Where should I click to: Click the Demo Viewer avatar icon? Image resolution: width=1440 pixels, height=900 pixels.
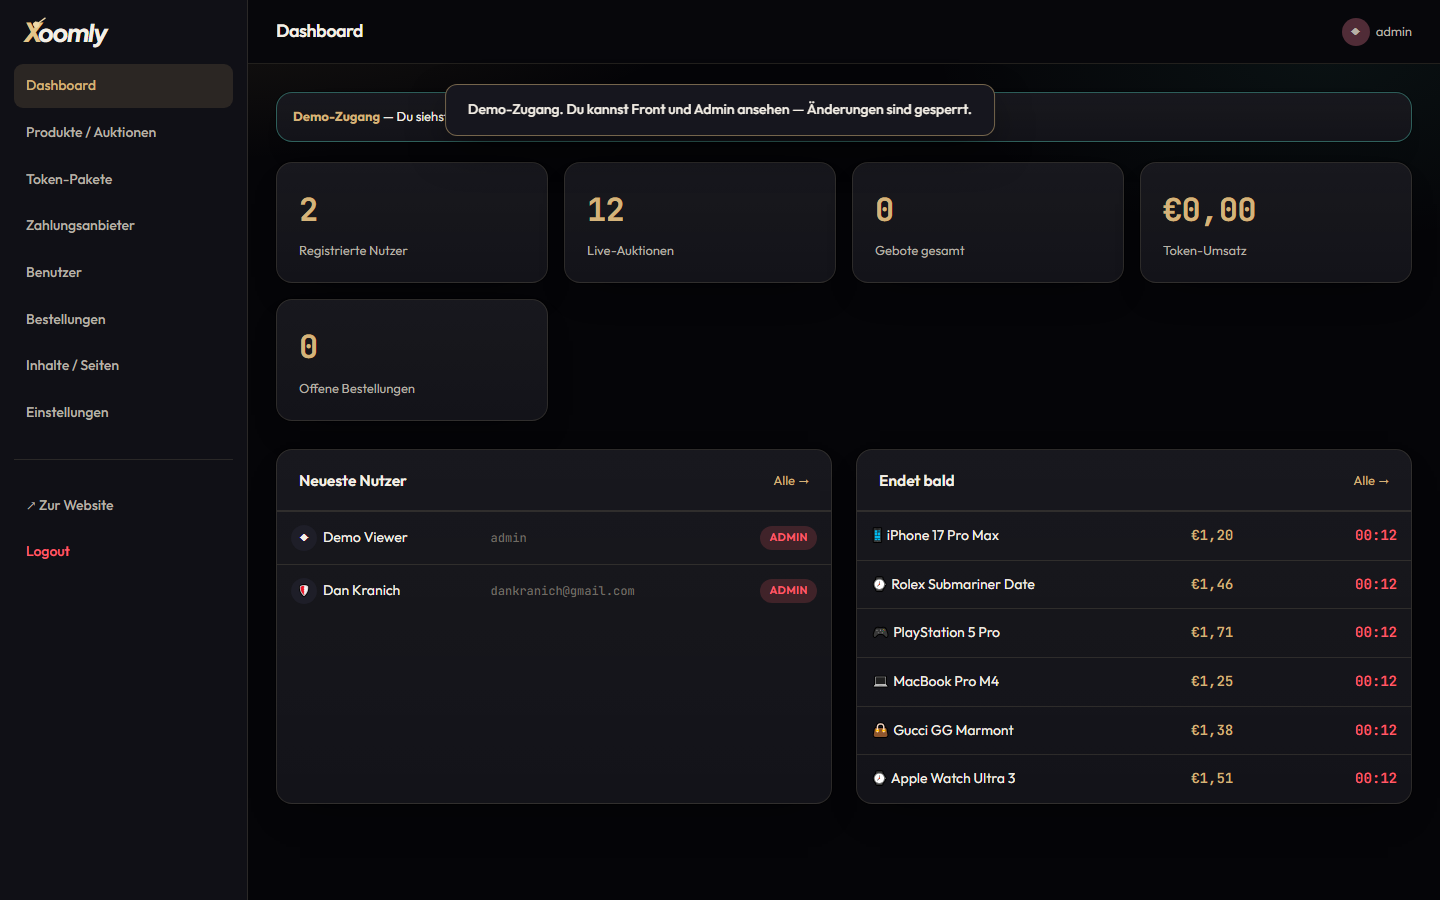click(304, 538)
